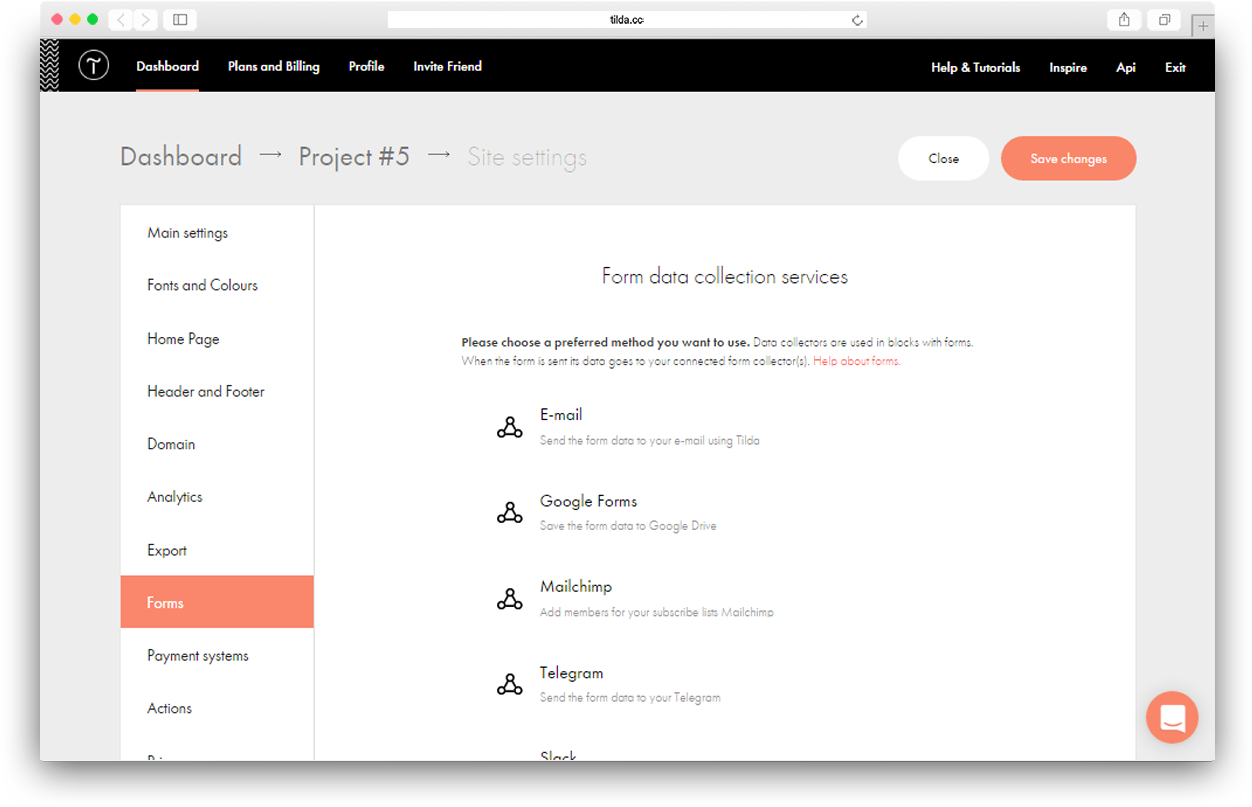Select the Analytics section in the sidebar
The width and height of the screenshot is (1252, 807).
point(175,496)
